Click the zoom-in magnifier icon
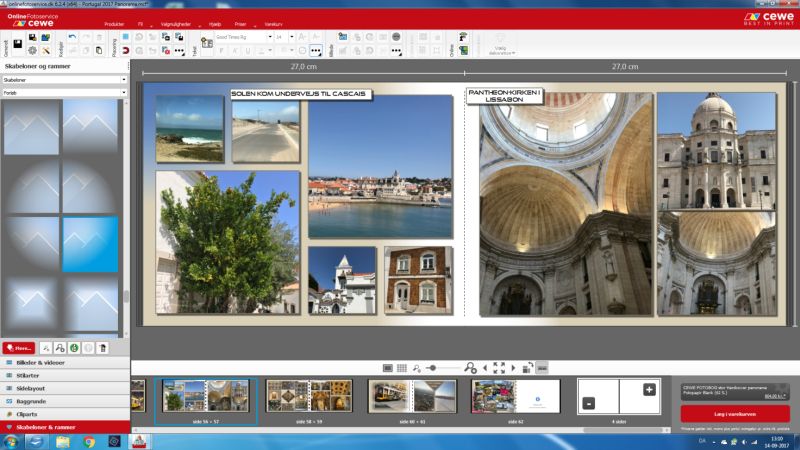 coord(470,368)
